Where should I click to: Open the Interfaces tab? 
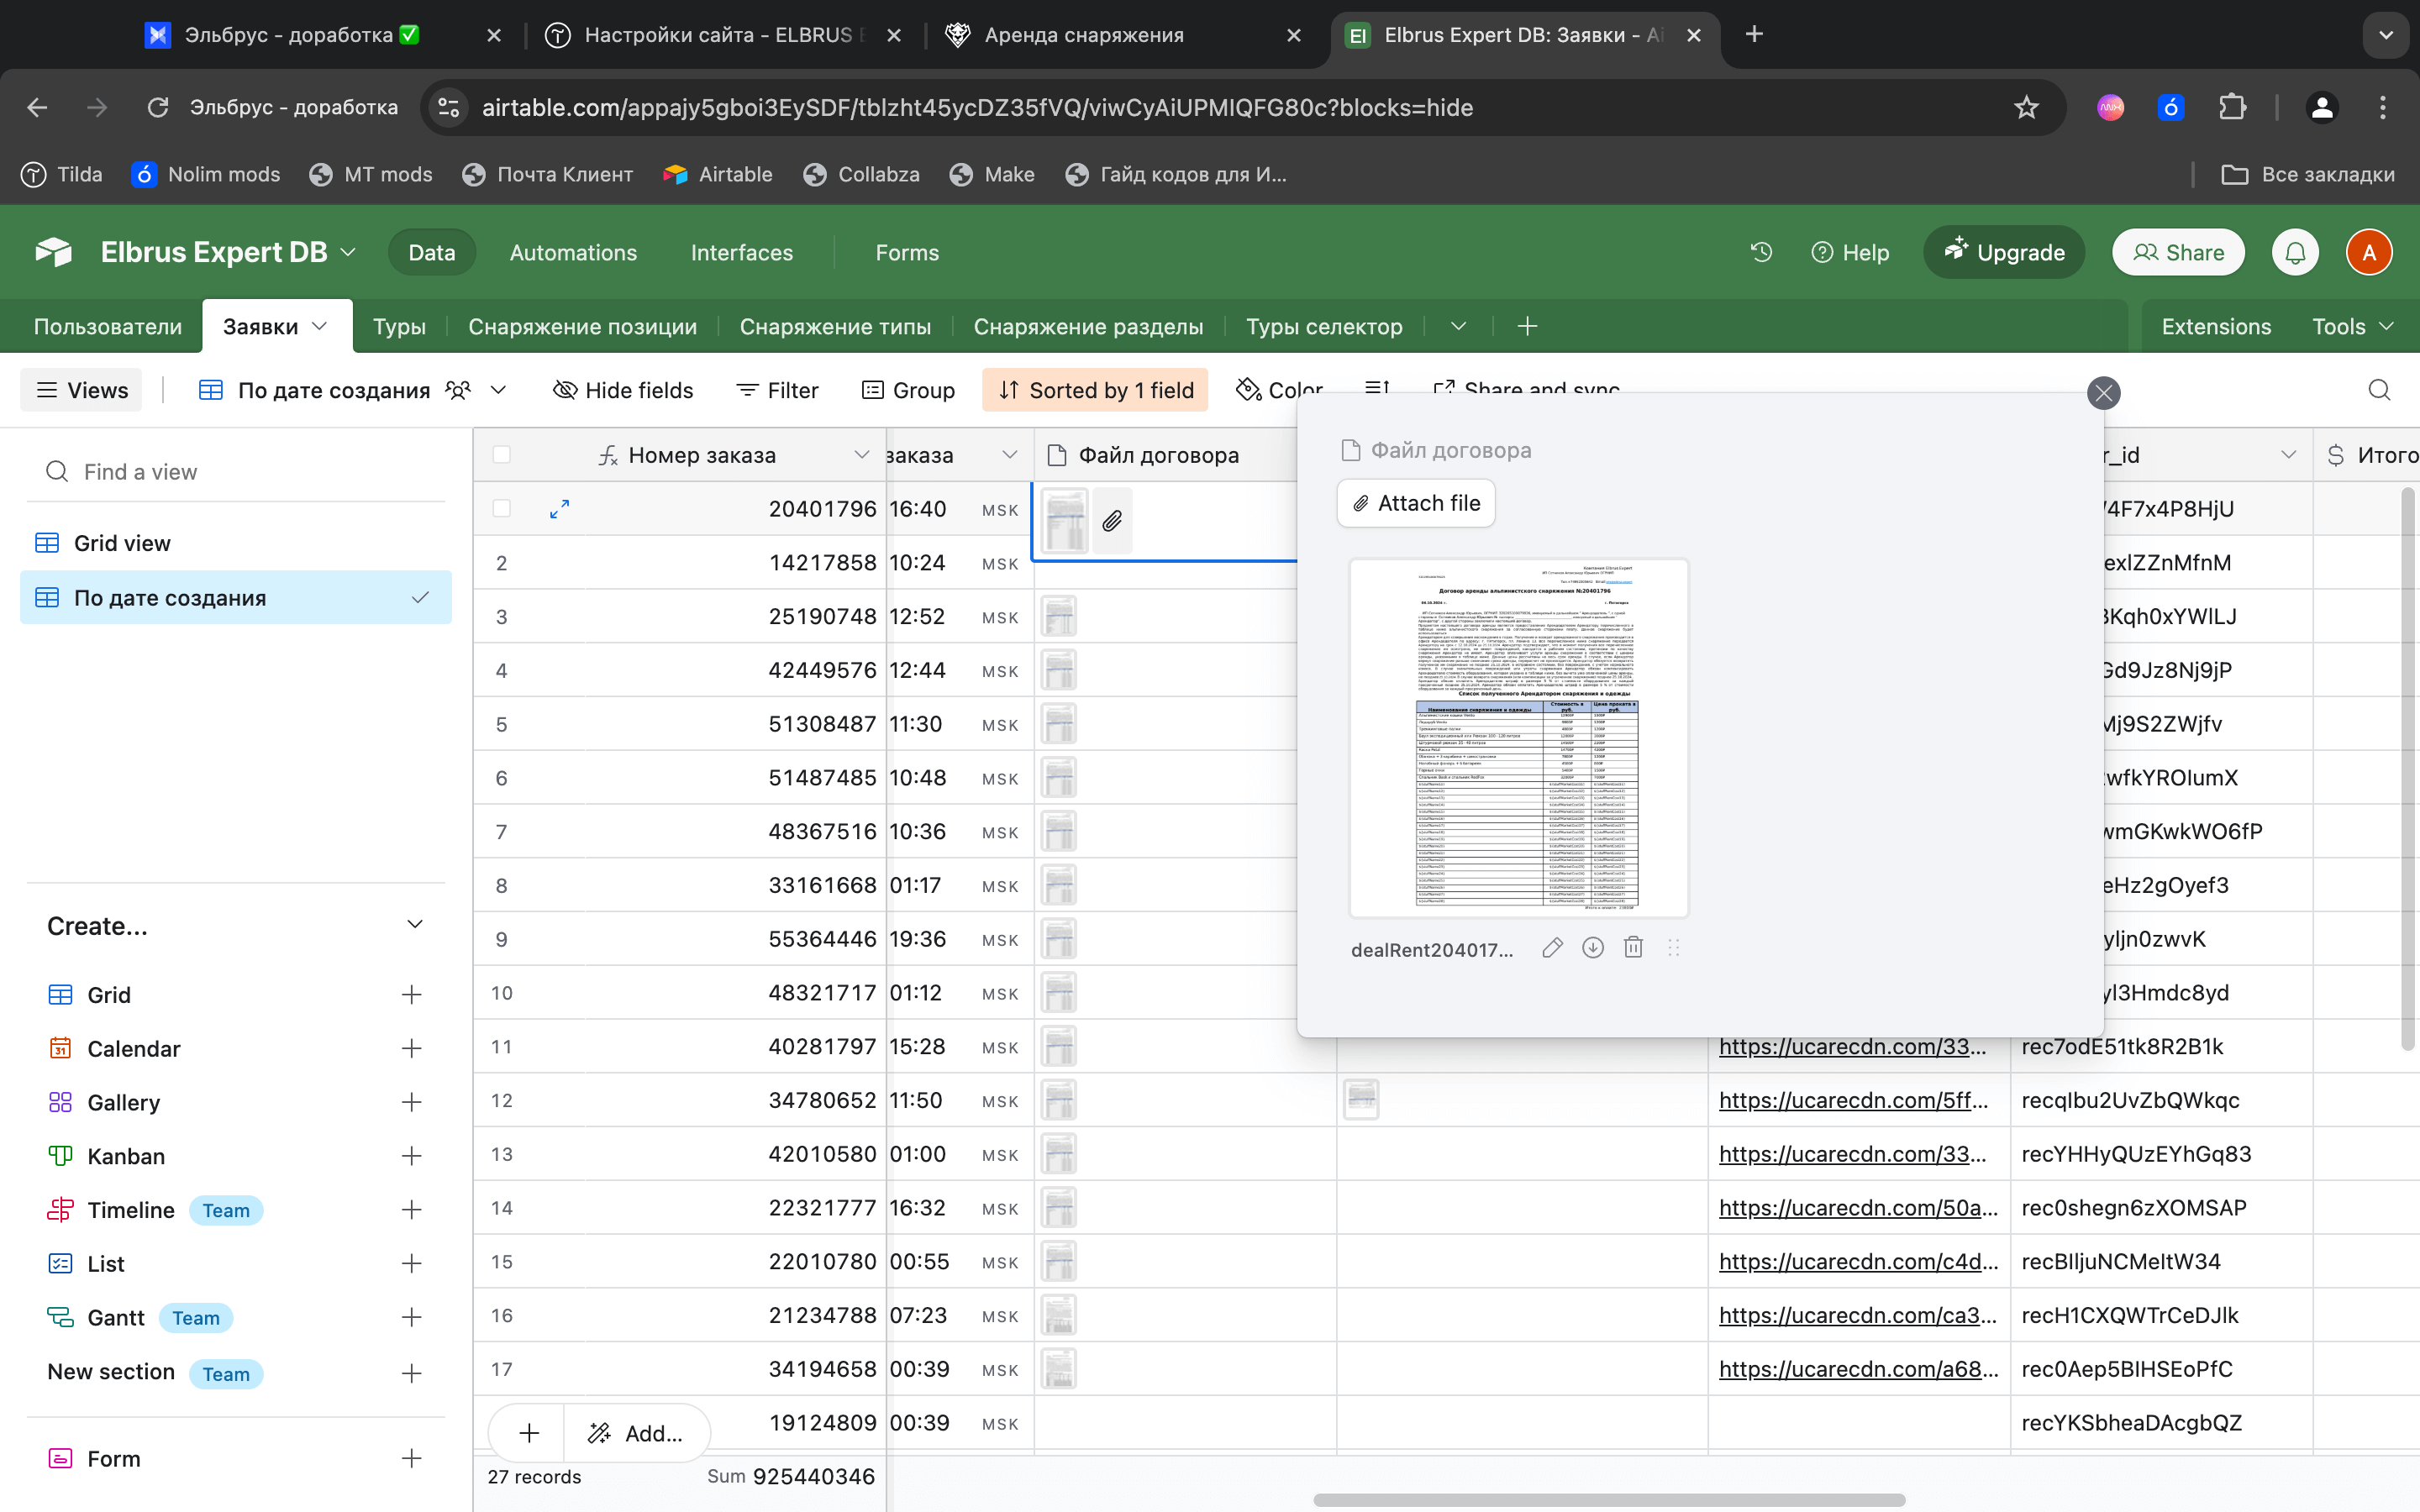coord(741,252)
